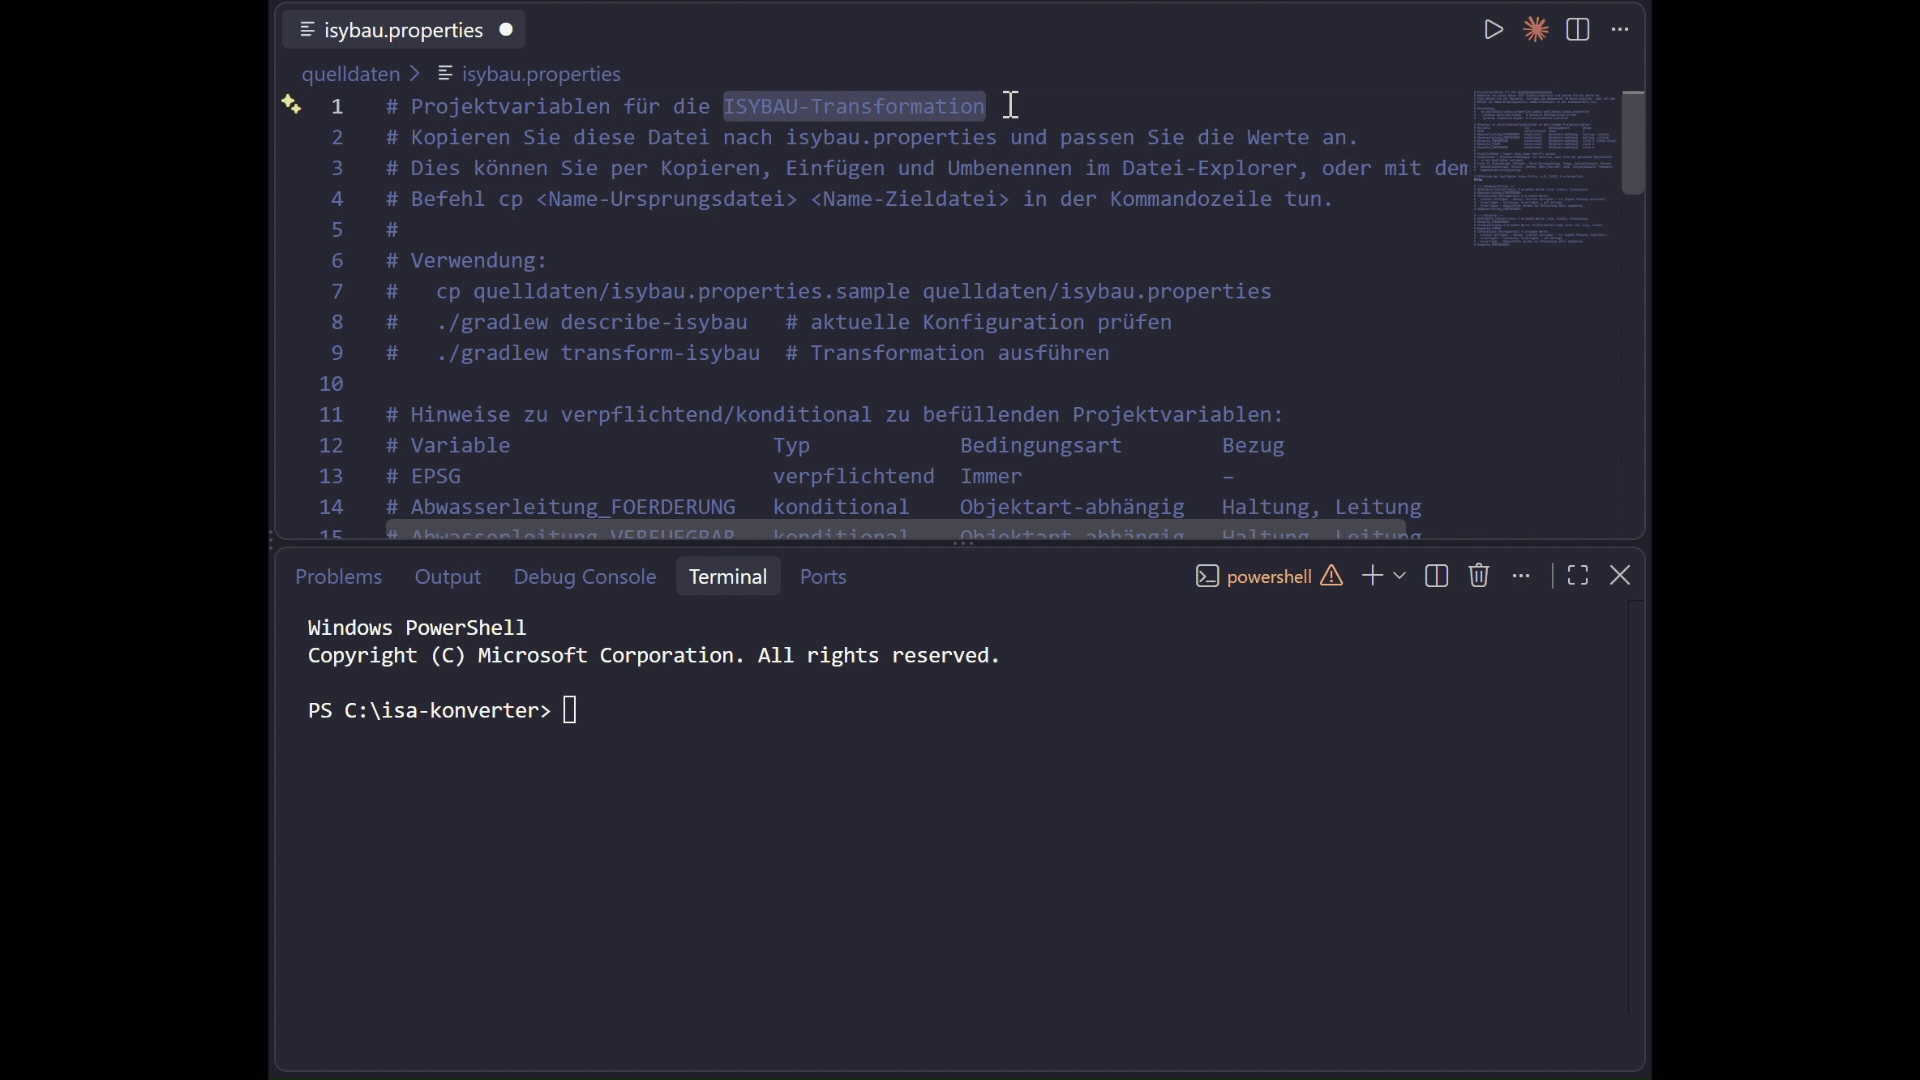Click the minimap code preview
This screenshot has width=1920, height=1080.
pos(1544,168)
